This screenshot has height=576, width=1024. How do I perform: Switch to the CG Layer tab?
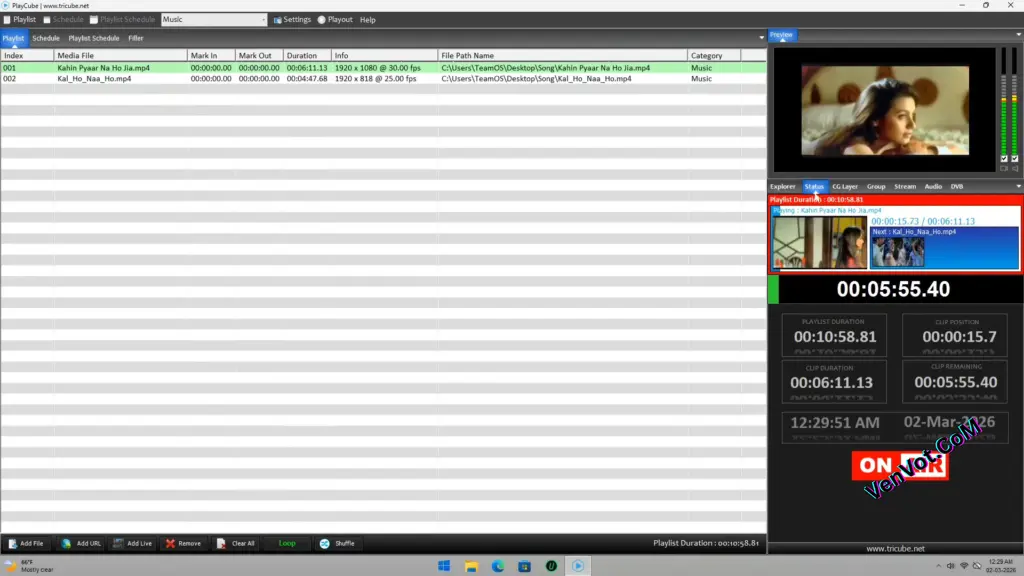pyautogui.click(x=845, y=186)
